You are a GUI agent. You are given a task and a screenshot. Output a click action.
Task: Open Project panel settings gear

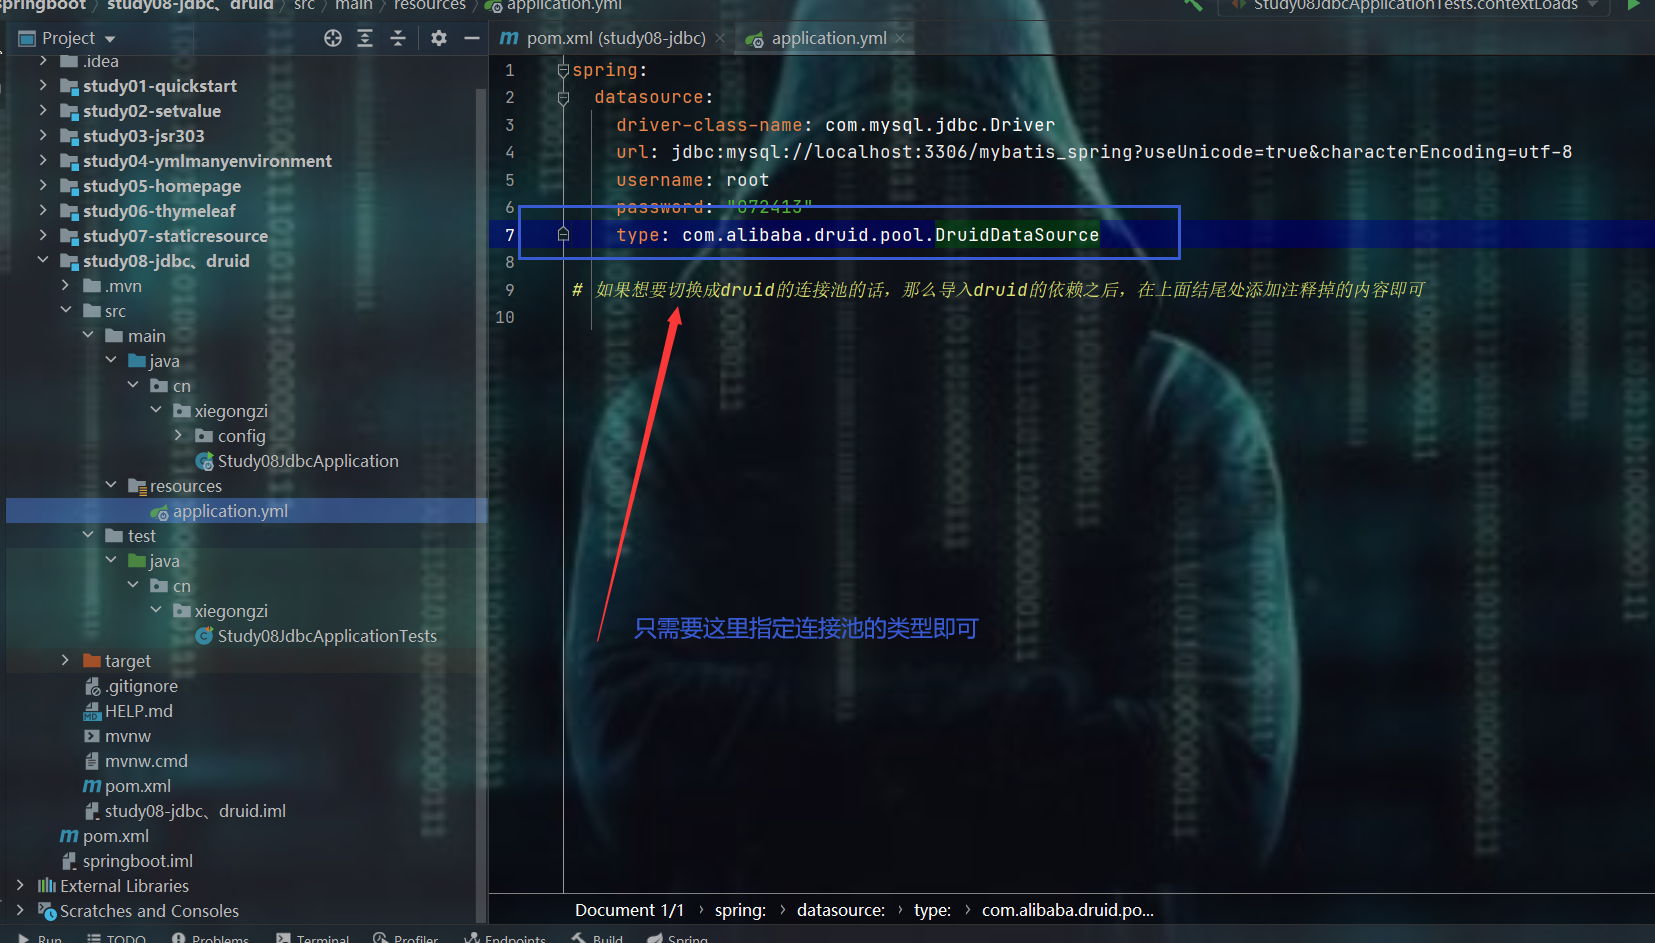[x=439, y=38]
